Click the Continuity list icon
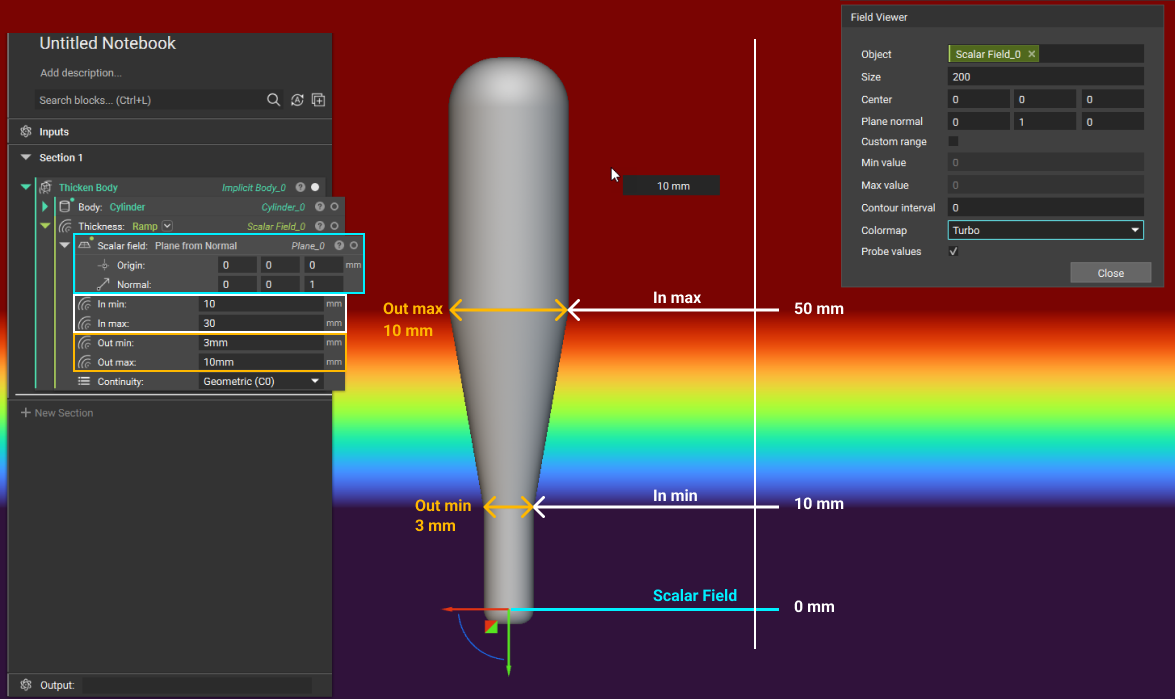The image size is (1175, 699). [x=84, y=381]
